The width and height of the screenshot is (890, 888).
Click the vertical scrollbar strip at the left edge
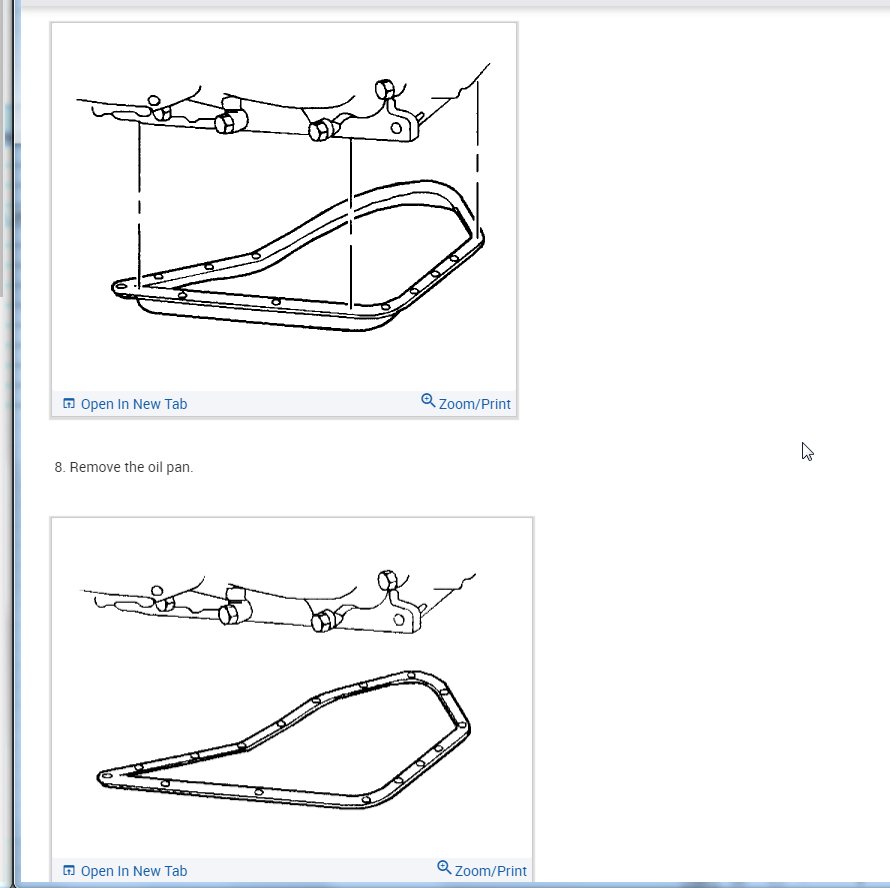click(x=2, y=148)
